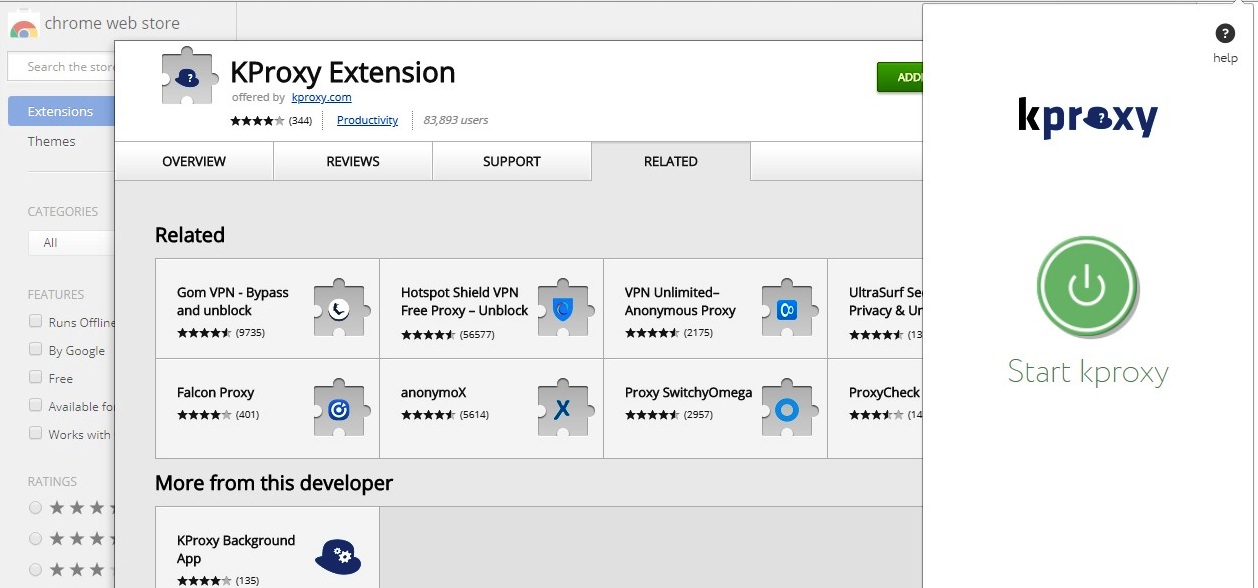Go to the Support tab
The height and width of the screenshot is (588, 1258).
(x=512, y=161)
